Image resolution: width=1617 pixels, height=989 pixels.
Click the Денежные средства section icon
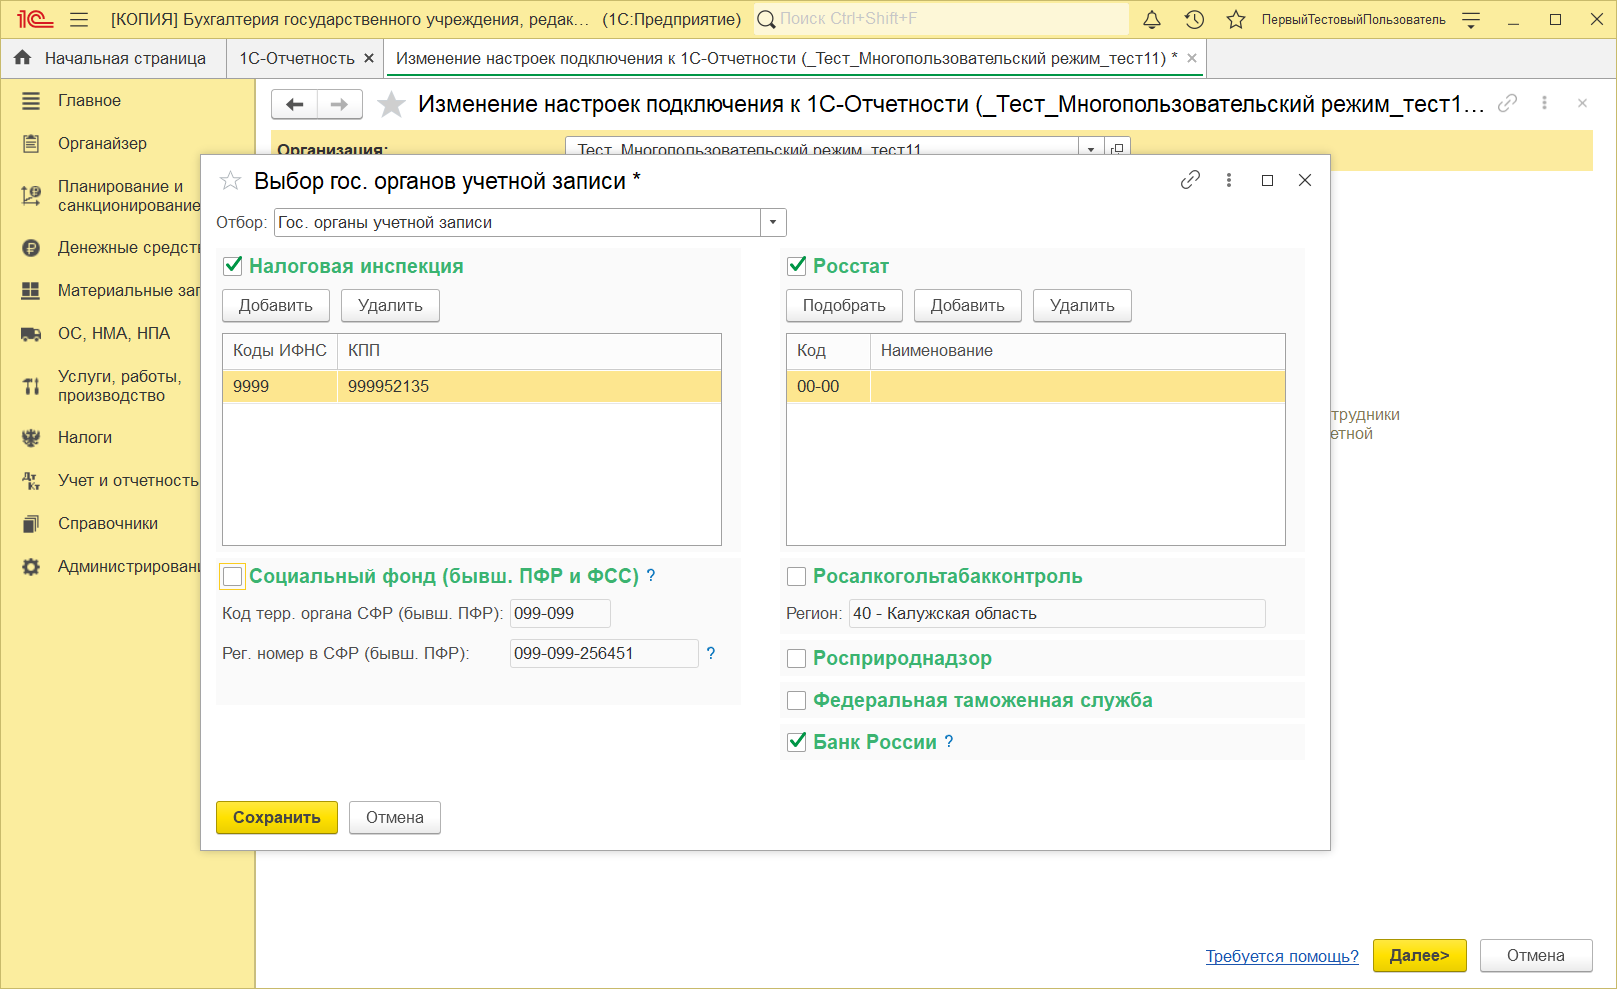[x=31, y=248]
